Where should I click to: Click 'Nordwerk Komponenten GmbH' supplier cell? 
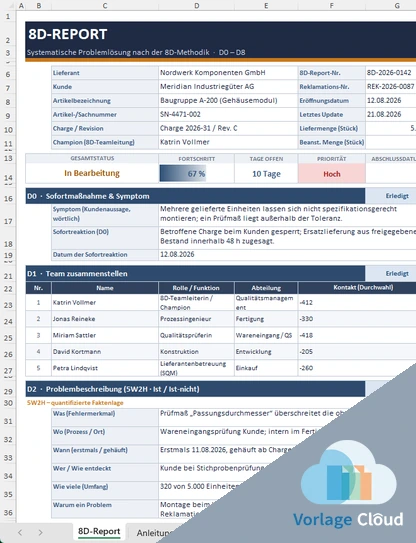click(228, 73)
